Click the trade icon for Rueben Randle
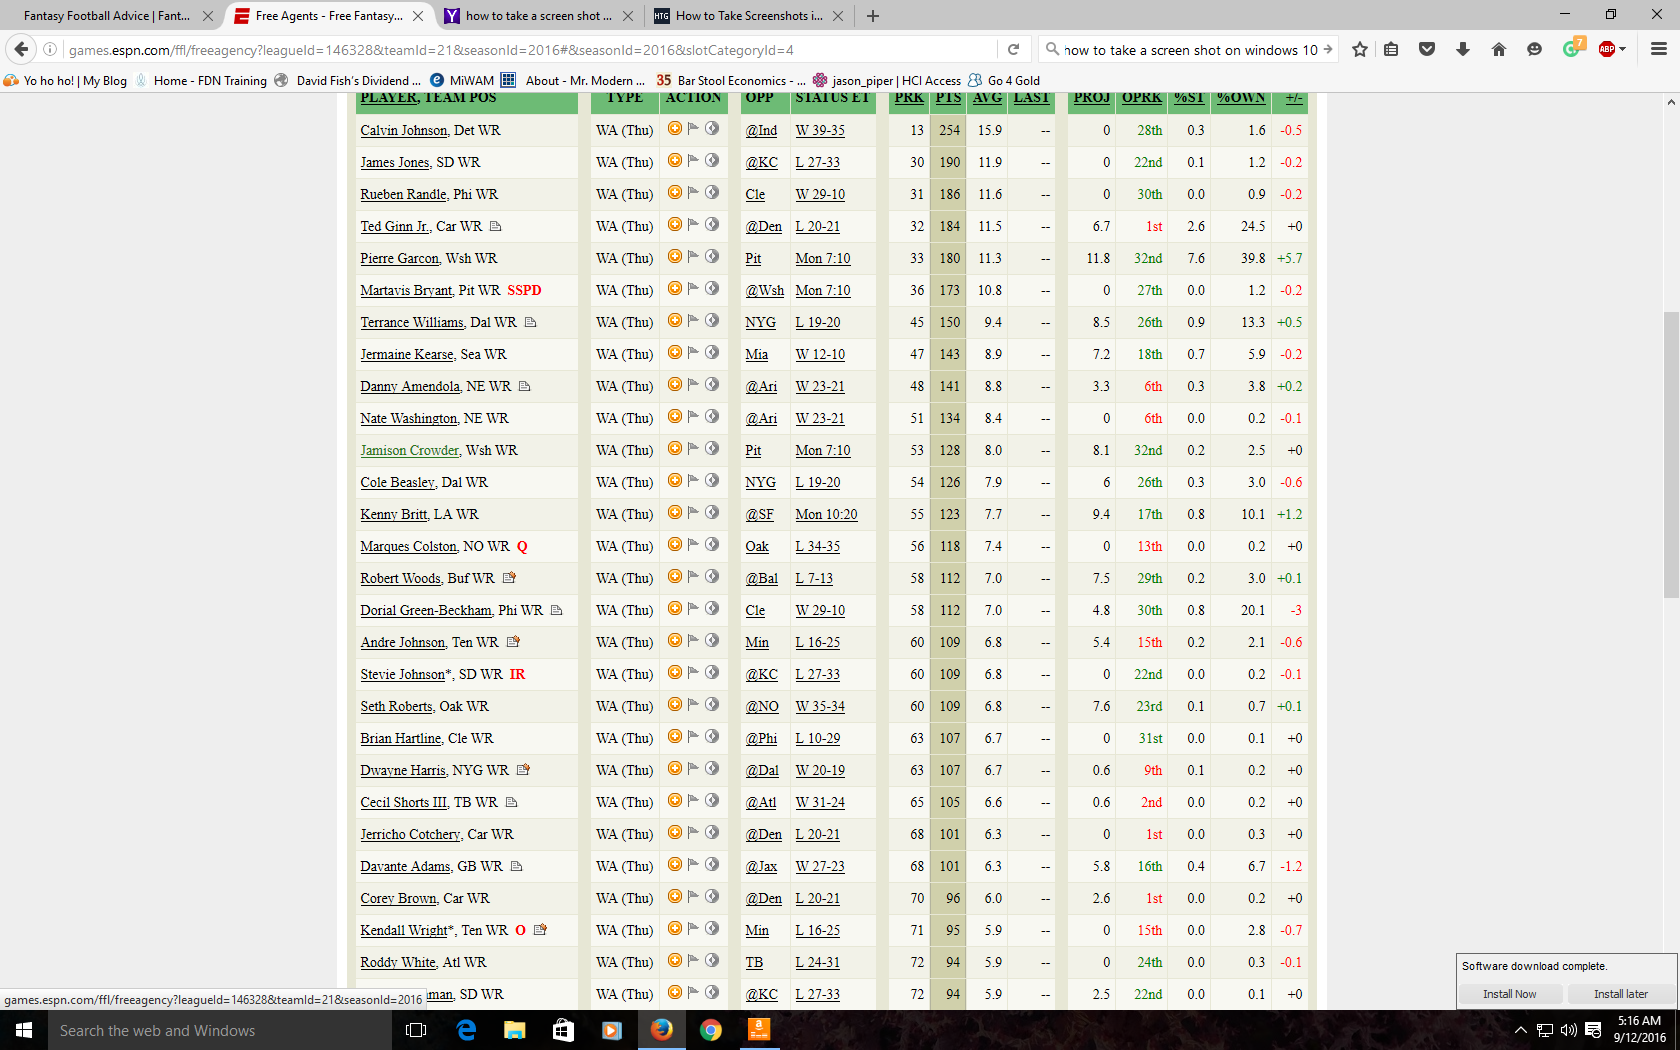 712,192
